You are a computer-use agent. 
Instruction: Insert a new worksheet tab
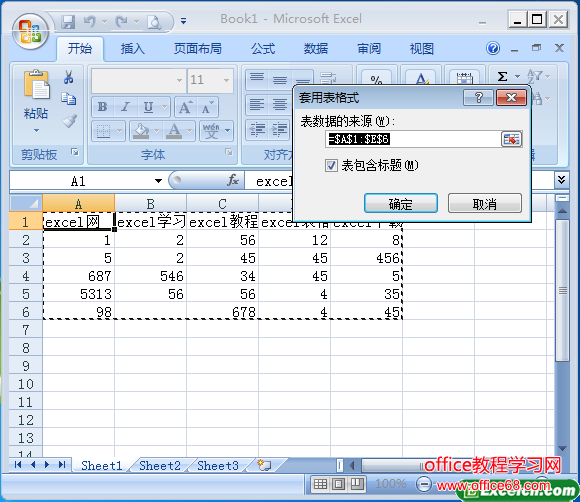click(265, 465)
